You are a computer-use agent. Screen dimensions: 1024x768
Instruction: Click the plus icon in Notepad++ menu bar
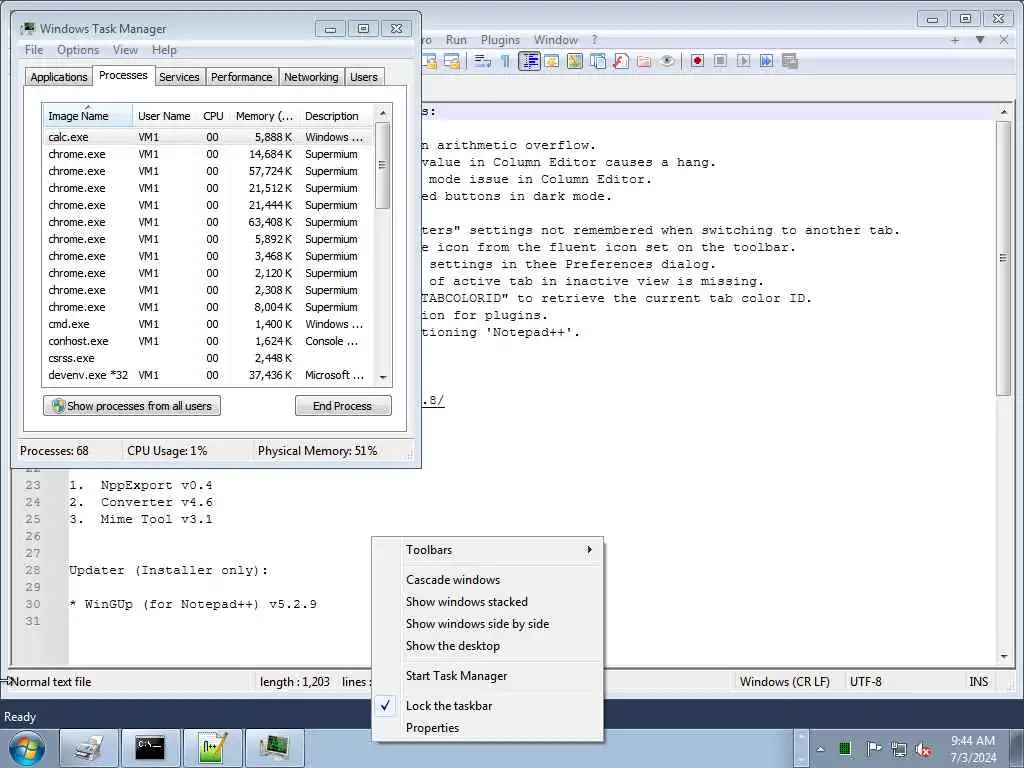coord(955,40)
